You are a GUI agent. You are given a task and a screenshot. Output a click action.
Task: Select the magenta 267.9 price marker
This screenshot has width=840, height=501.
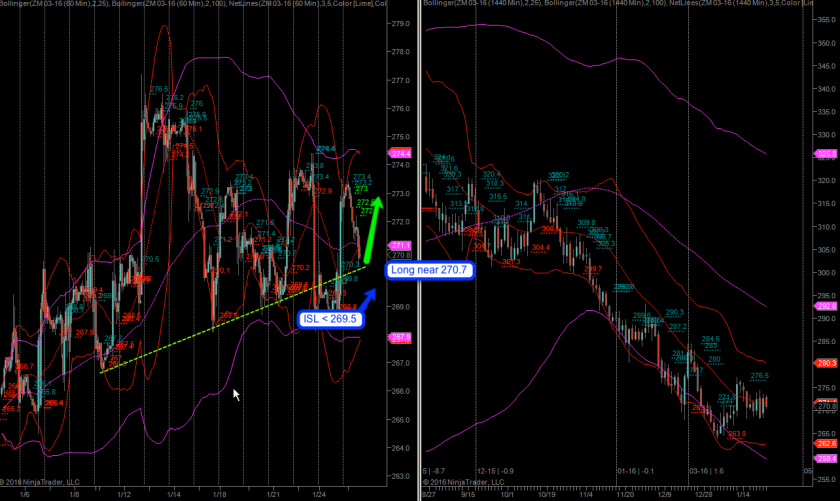point(402,337)
